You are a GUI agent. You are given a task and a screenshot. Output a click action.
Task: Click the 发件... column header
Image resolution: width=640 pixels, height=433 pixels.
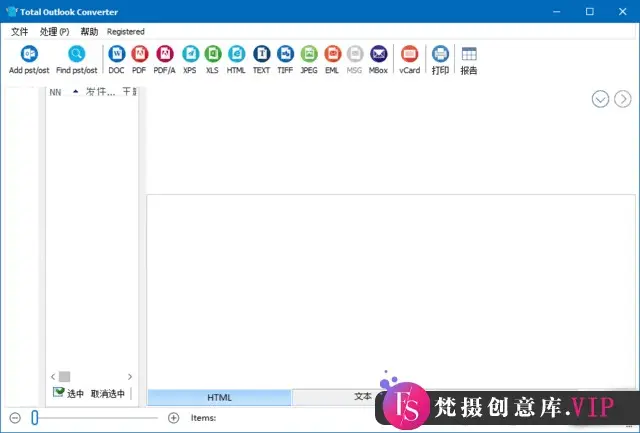click(100, 92)
